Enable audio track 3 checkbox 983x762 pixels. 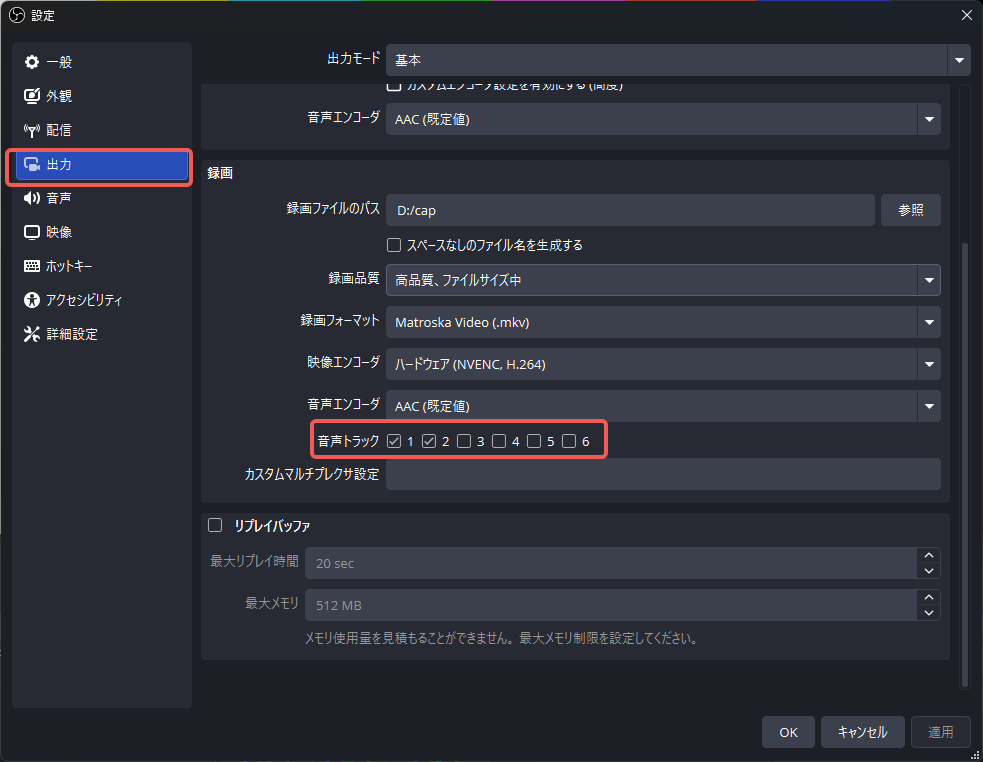coord(464,441)
